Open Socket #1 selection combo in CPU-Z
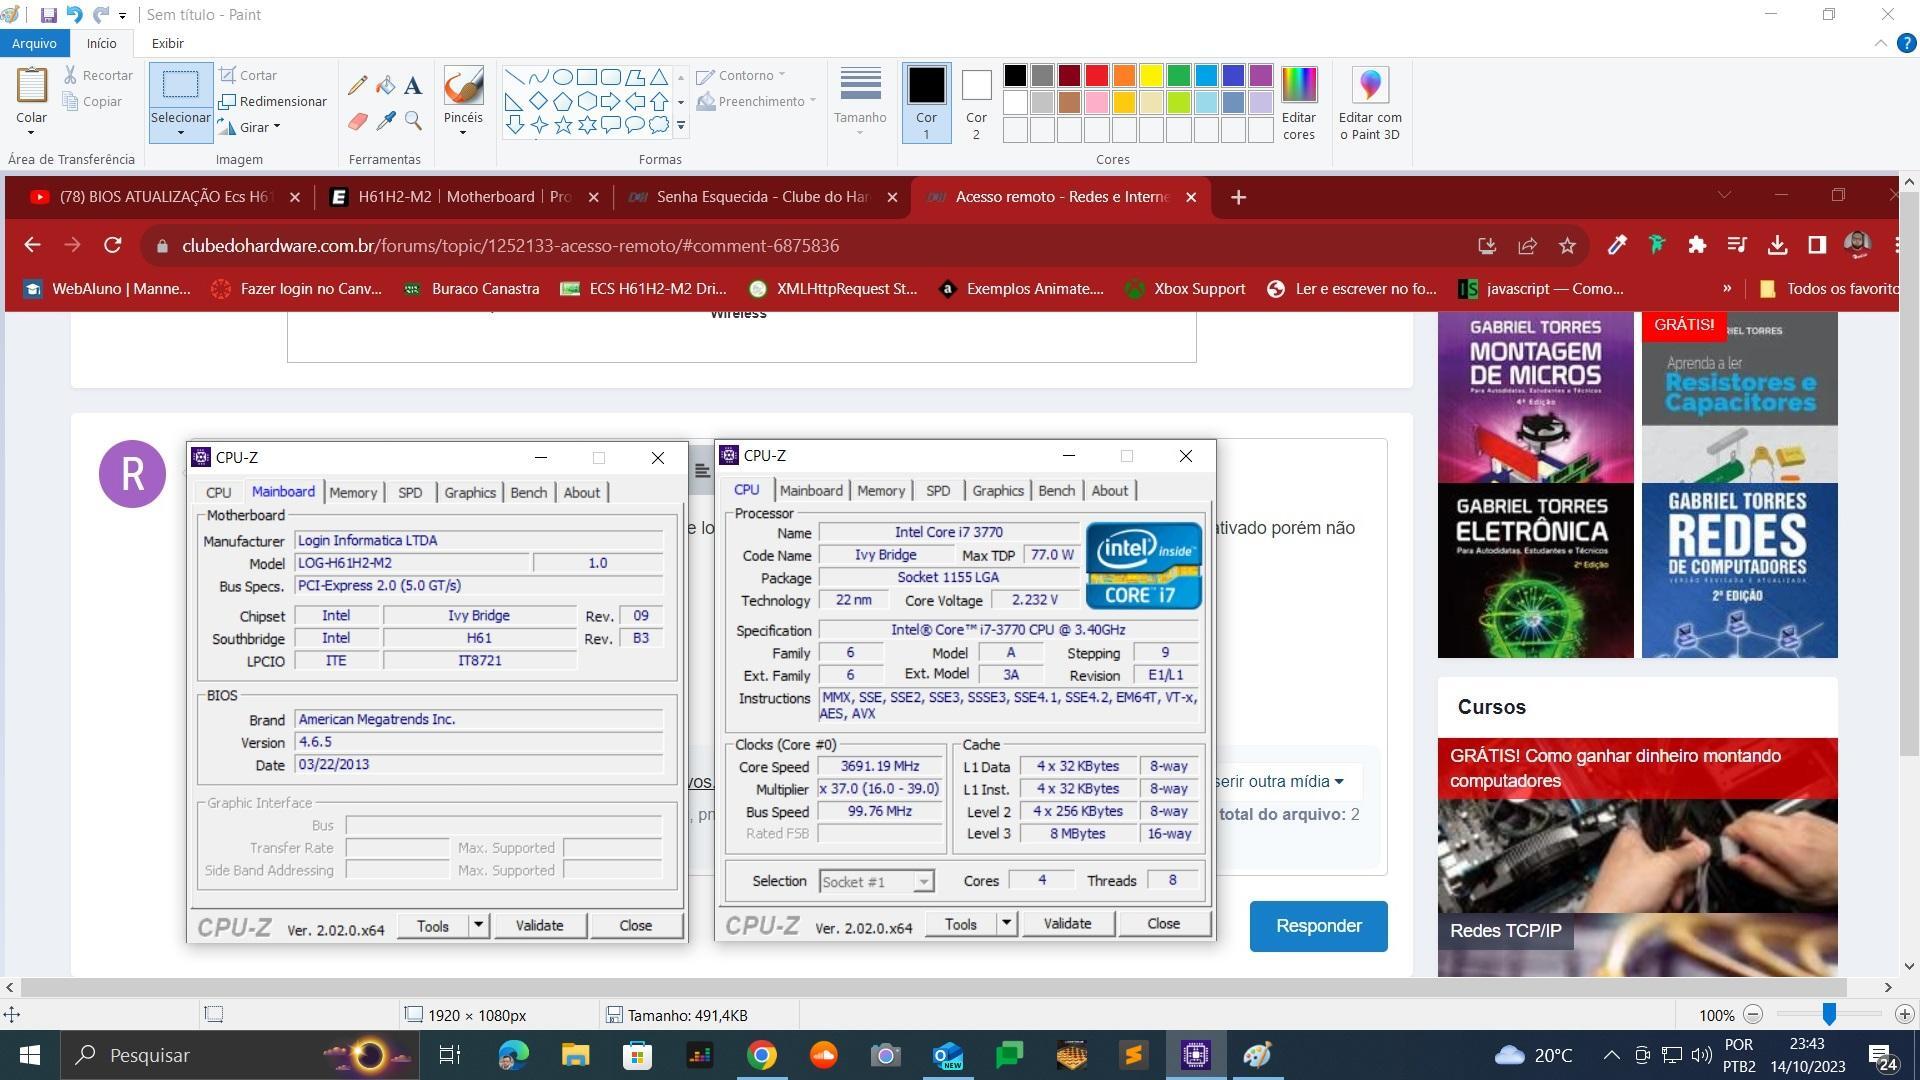The width and height of the screenshot is (1920, 1080). coord(877,881)
